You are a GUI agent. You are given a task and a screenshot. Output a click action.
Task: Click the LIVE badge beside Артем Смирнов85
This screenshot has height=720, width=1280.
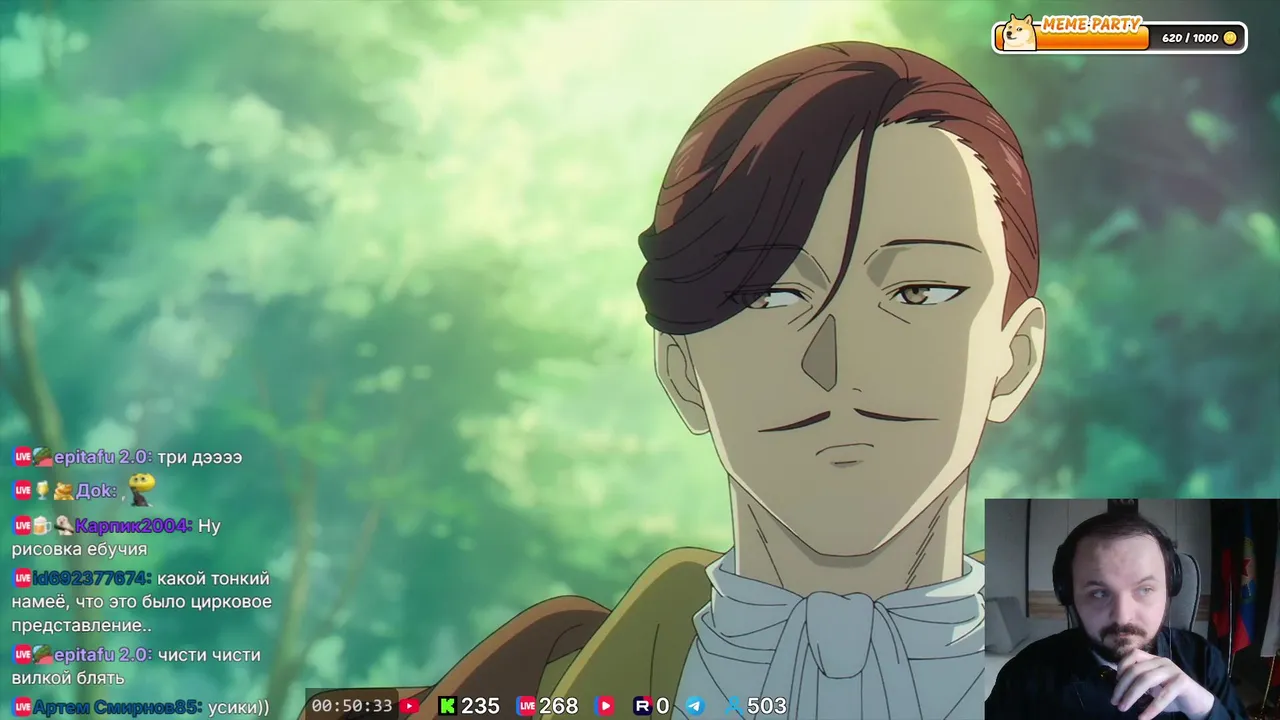pyautogui.click(x=22, y=707)
